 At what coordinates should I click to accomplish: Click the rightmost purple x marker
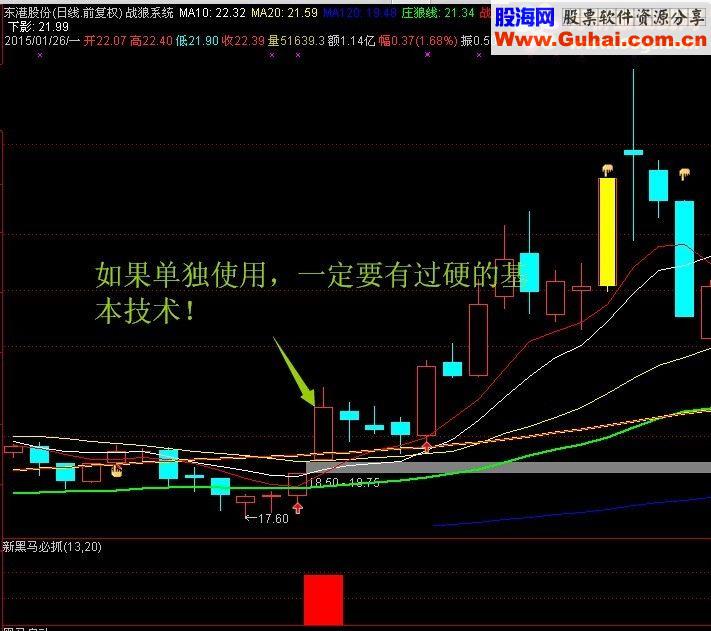(x=479, y=55)
